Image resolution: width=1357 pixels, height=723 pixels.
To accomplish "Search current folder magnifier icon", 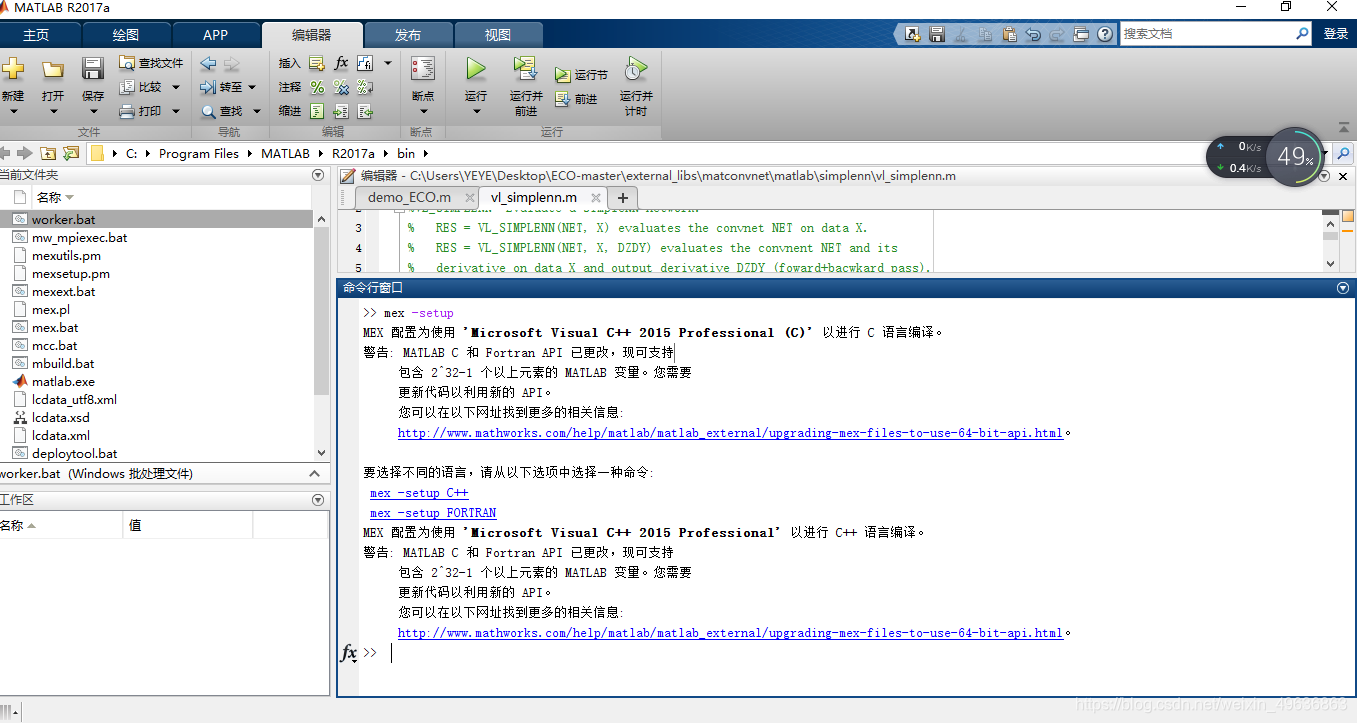I will 1344,153.
